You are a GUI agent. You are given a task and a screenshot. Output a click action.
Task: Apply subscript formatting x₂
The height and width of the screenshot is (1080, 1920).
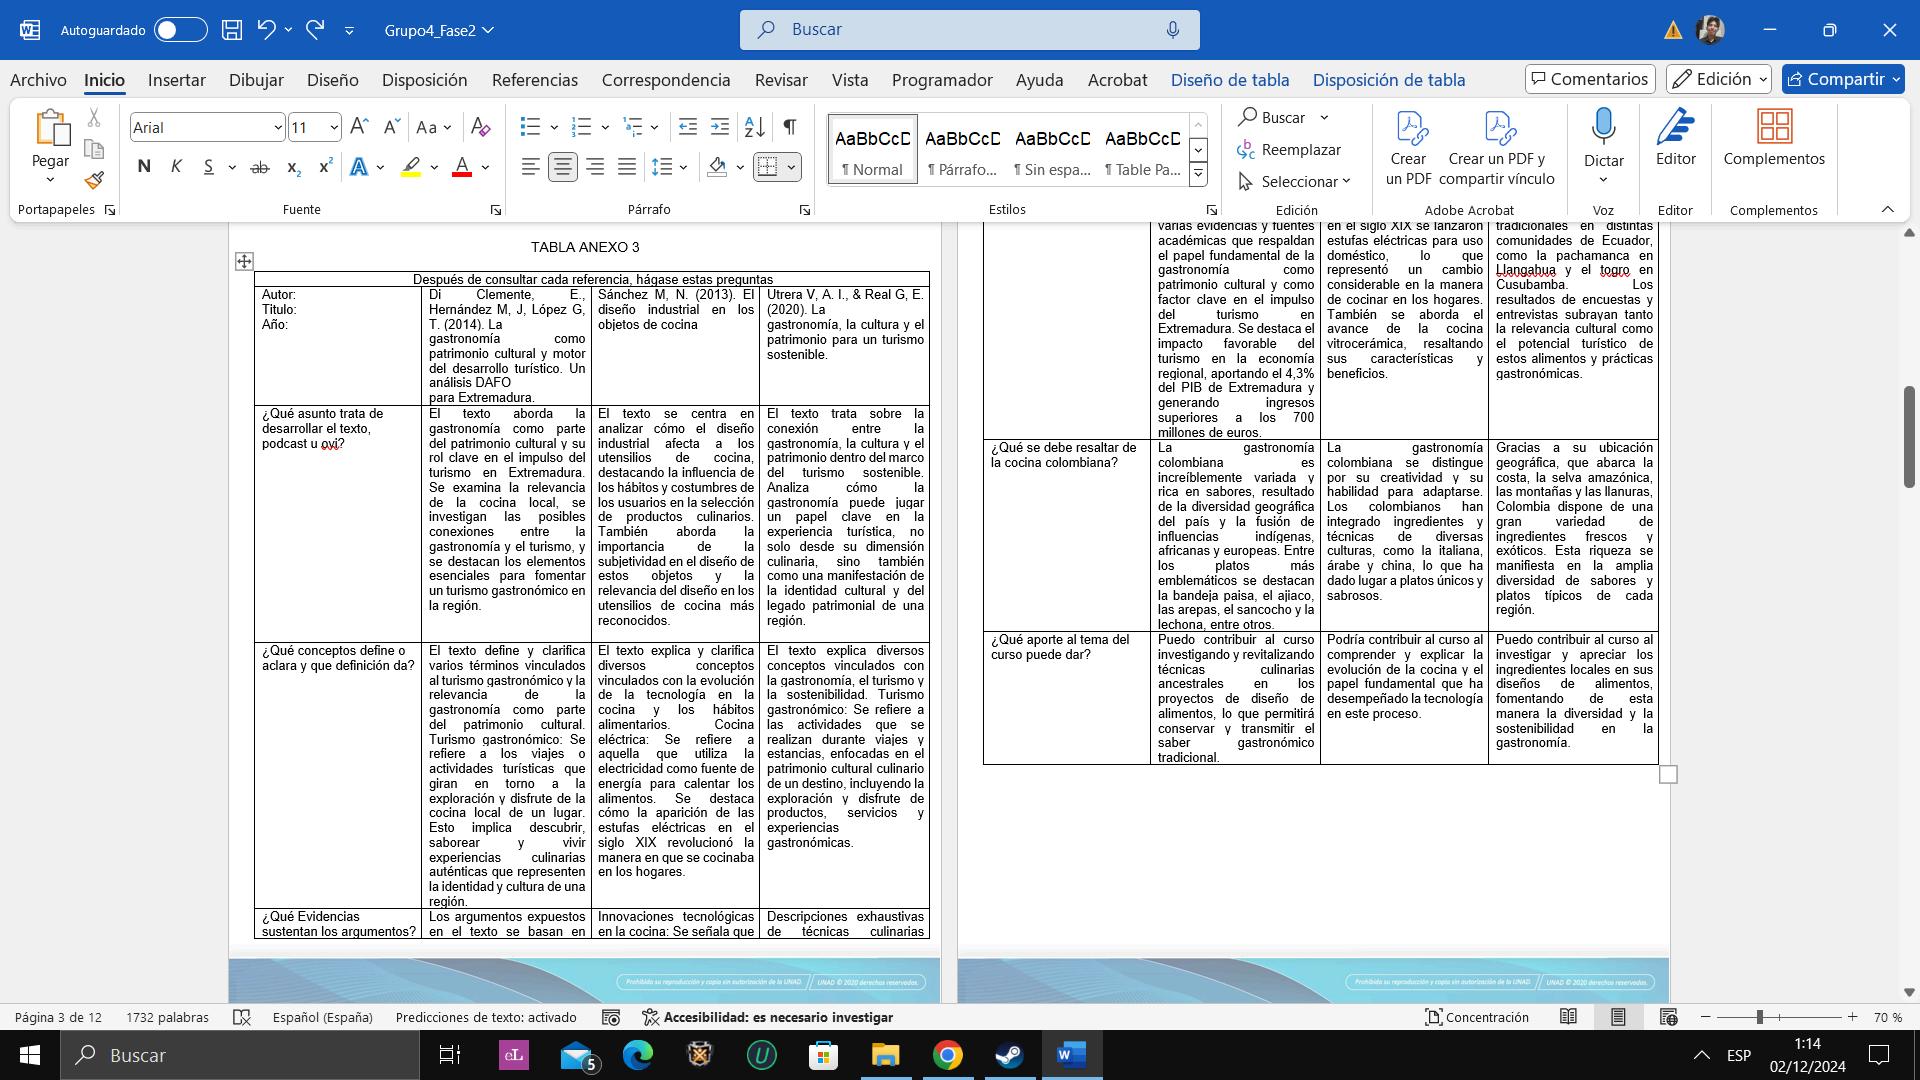tap(293, 167)
